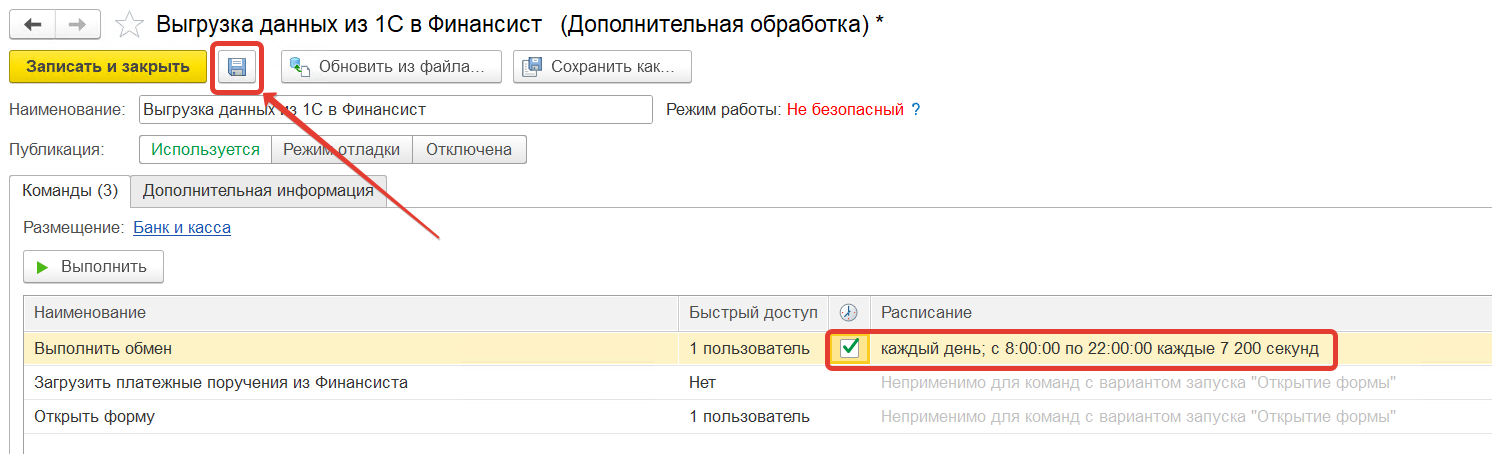
Task: Click Save as button
Action: [602, 67]
